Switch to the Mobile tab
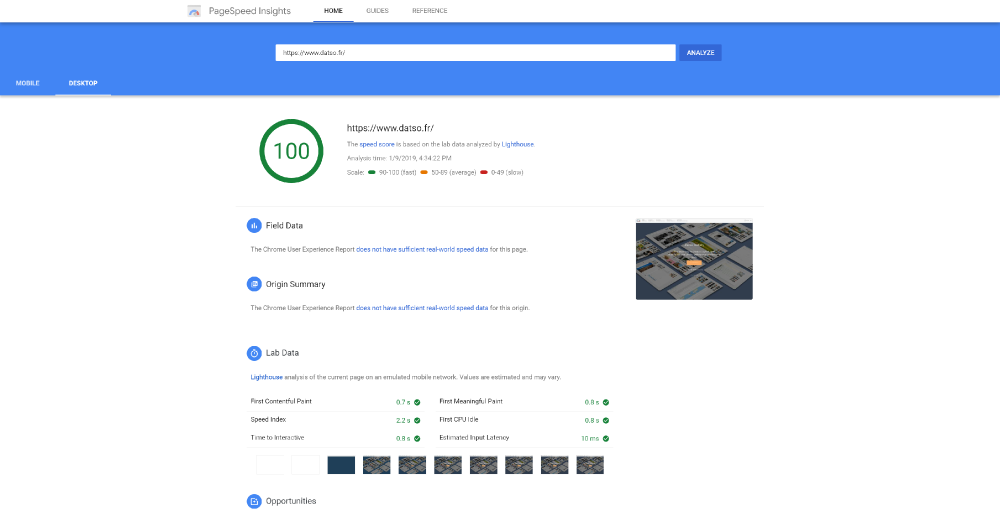The height and width of the screenshot is (511, 1000). click(28, 83)
